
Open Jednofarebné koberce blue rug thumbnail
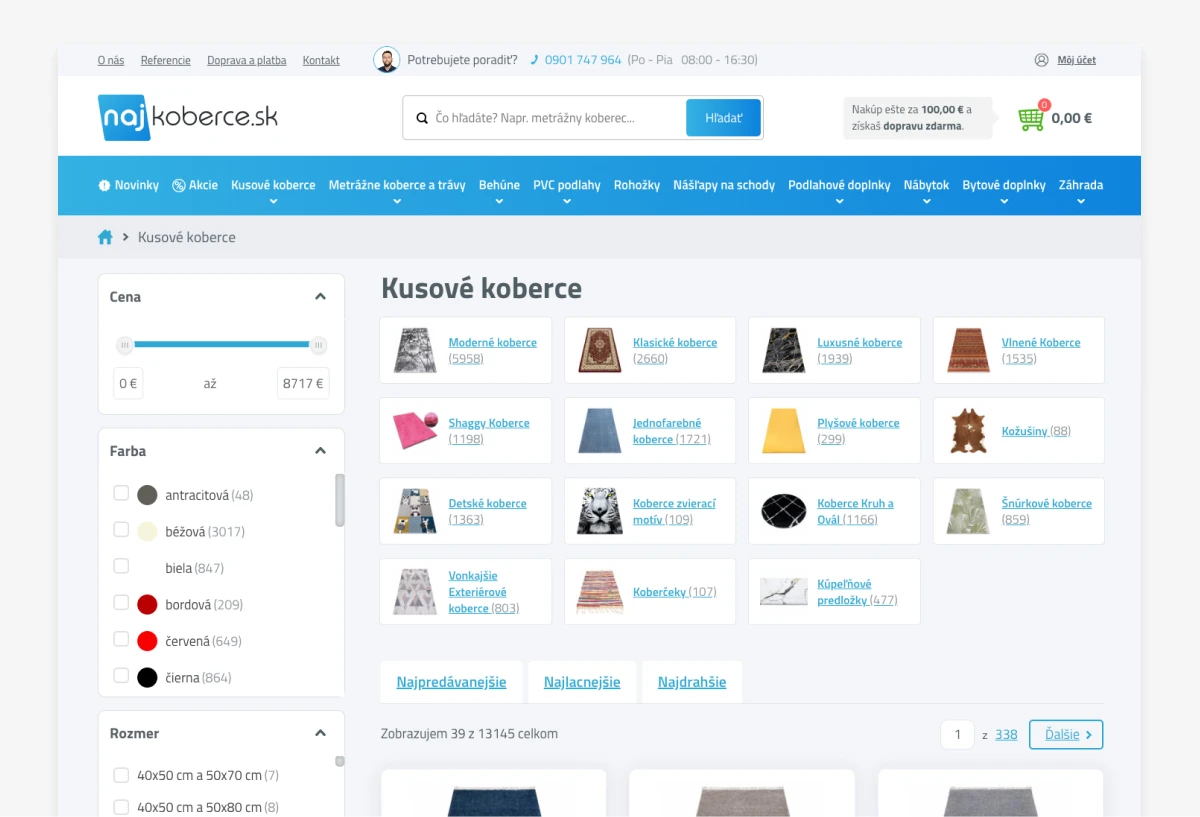(x=600, y=431)
